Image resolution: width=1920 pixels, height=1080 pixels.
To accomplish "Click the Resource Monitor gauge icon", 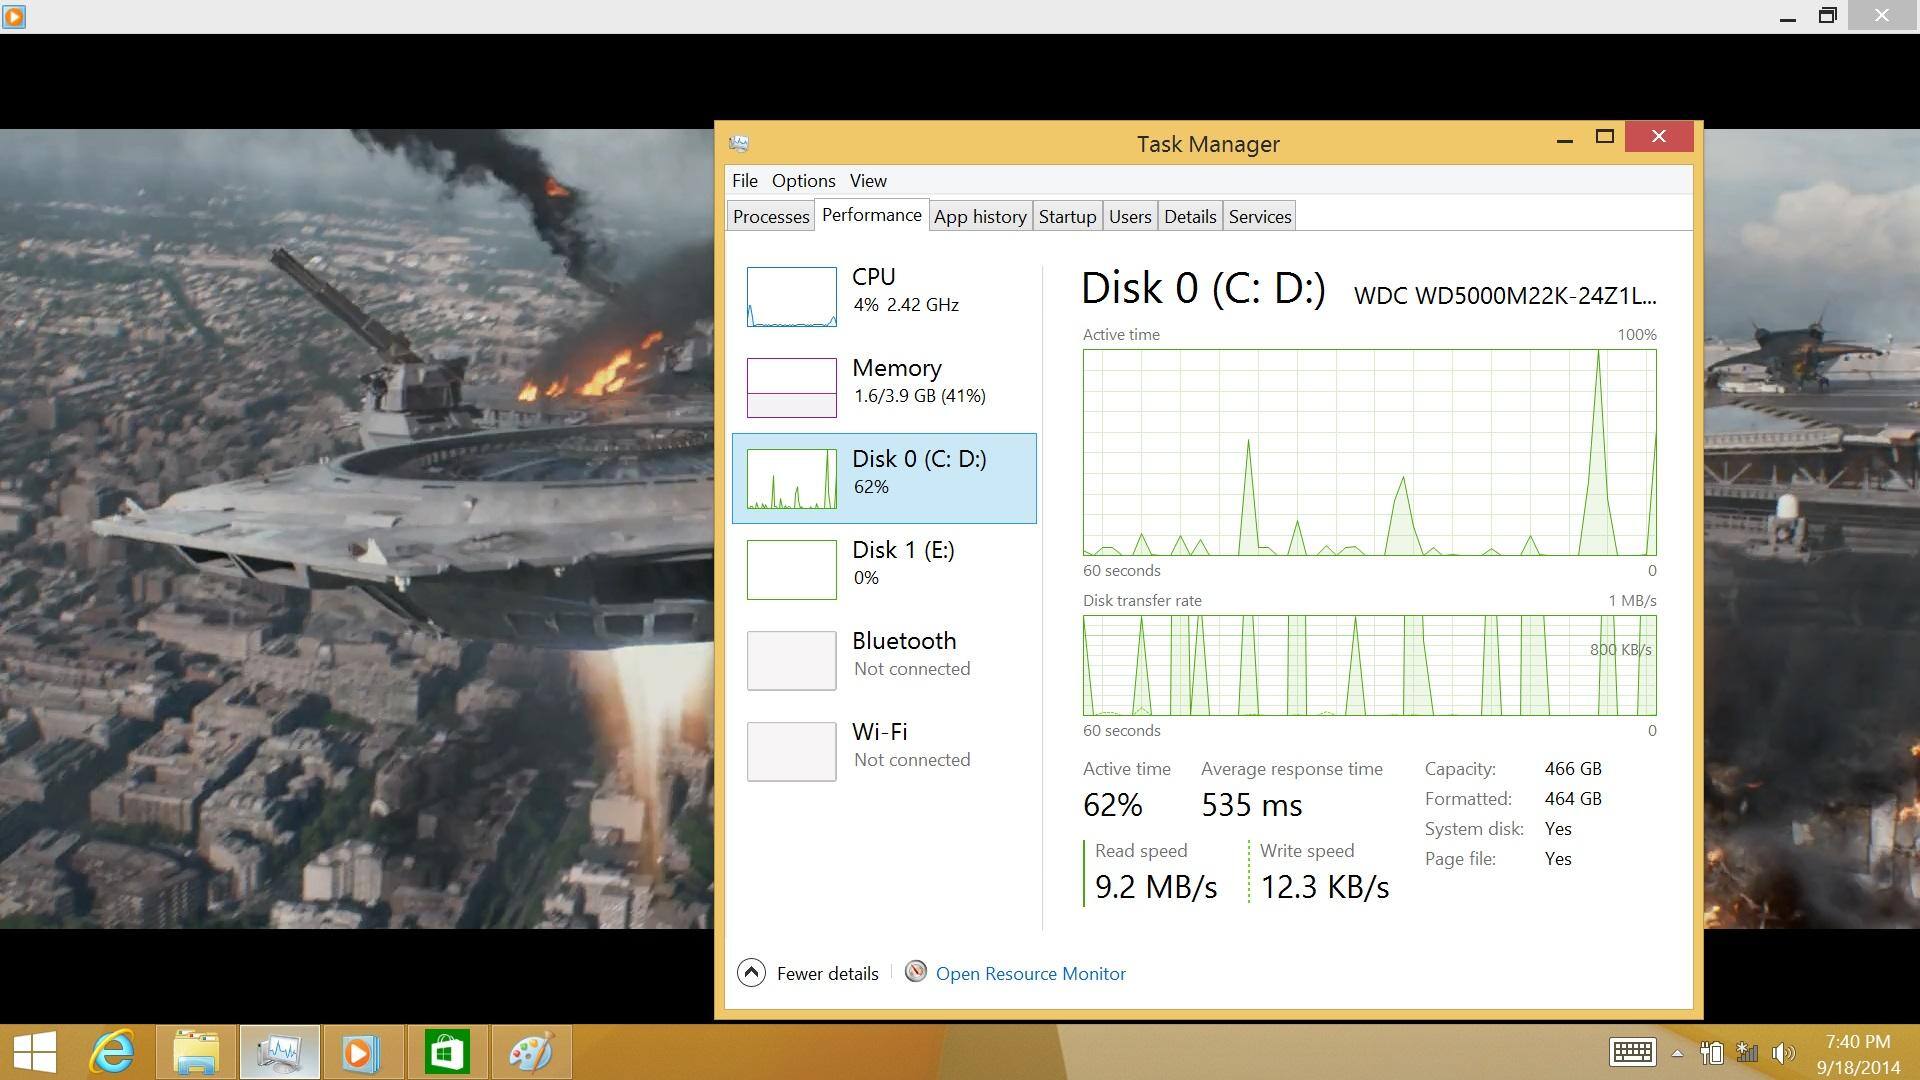I will (x=915, y=972).
